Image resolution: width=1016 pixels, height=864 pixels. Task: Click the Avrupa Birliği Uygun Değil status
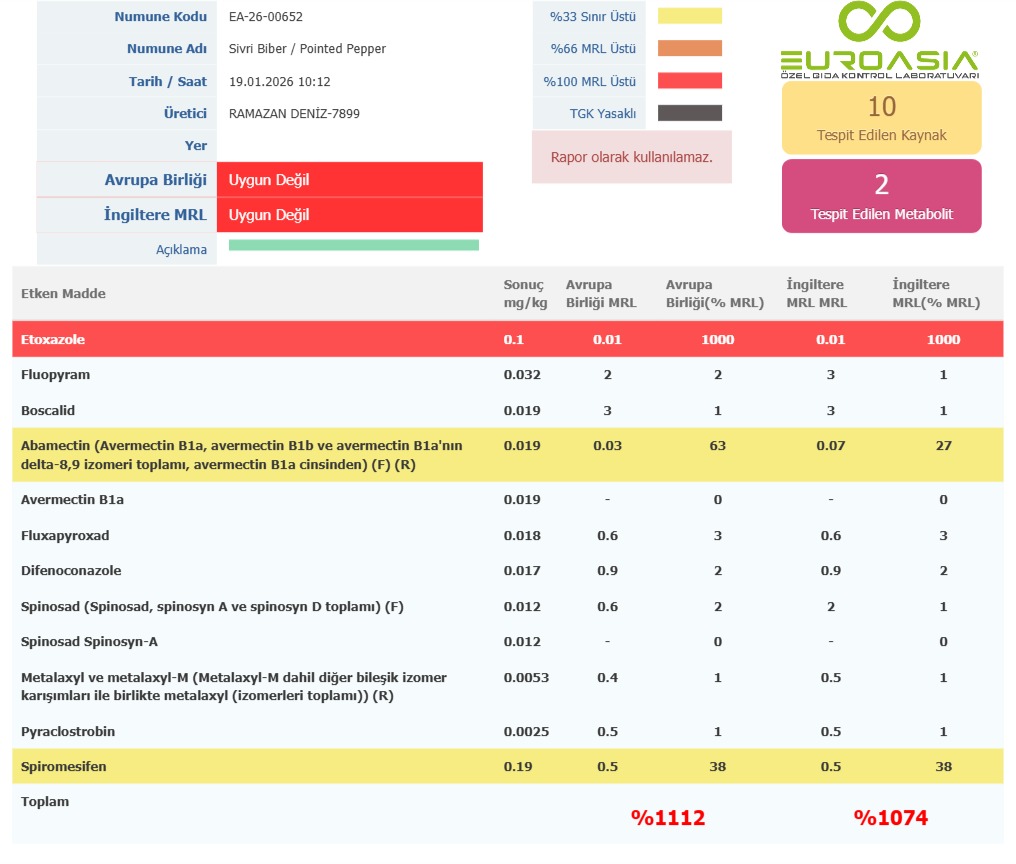(349, 180)
